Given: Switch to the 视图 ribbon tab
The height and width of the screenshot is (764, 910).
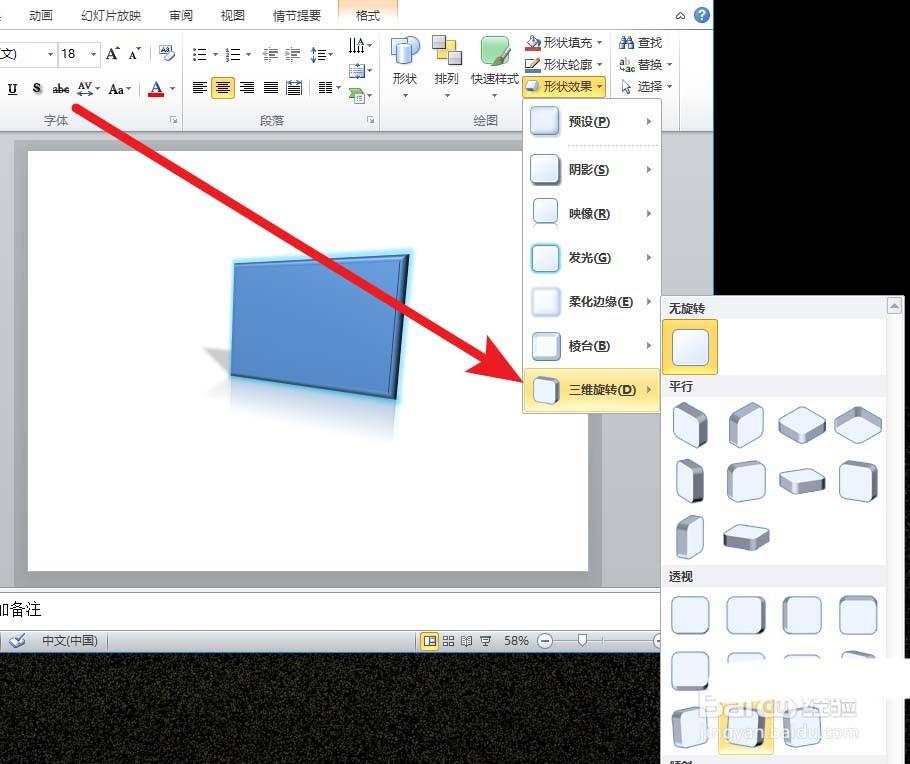Looking at the screenshot, I should click(232, 15).
